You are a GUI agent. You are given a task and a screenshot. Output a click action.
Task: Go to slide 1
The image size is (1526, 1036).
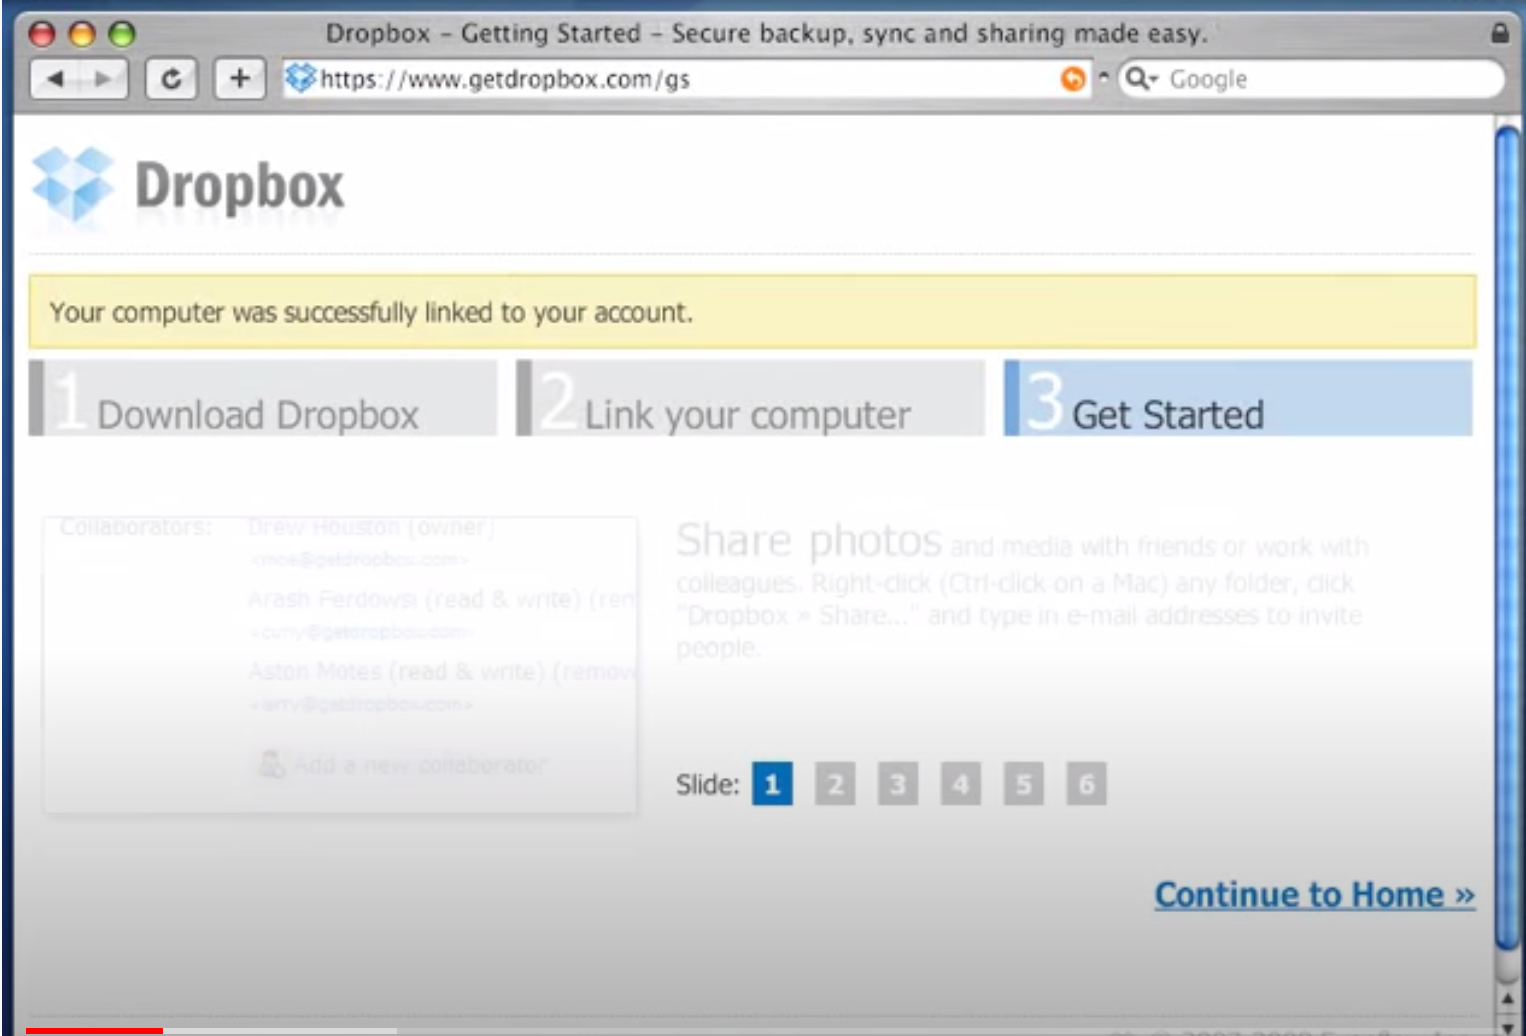(772, 784)
